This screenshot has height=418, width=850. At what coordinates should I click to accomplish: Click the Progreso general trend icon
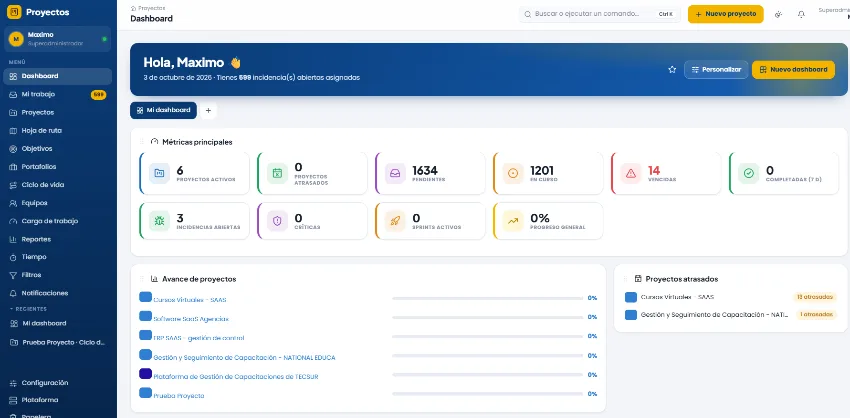click(513, 221)
